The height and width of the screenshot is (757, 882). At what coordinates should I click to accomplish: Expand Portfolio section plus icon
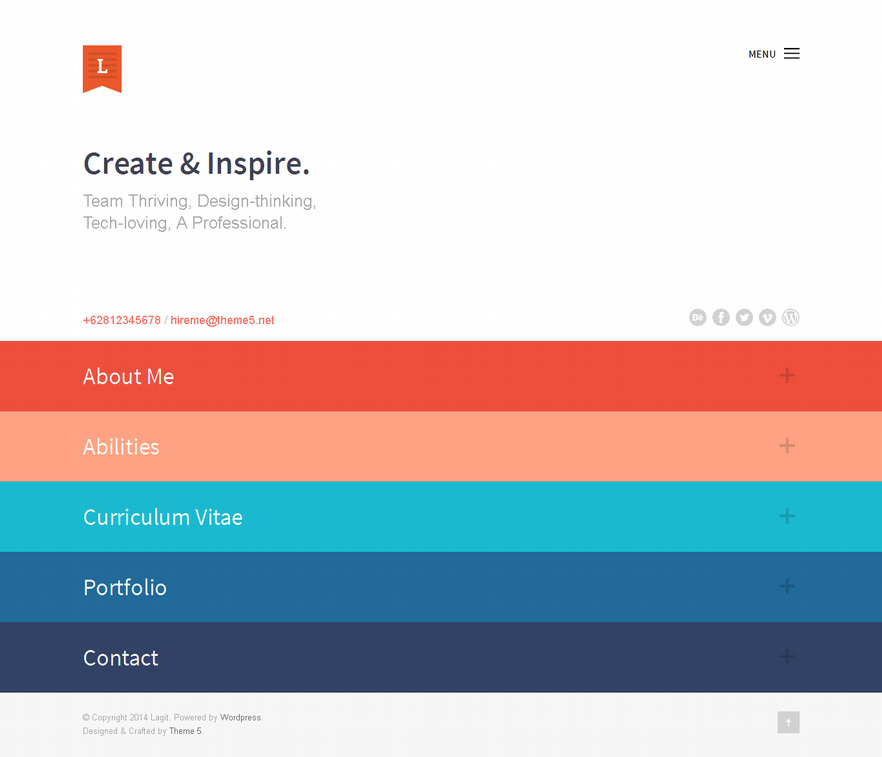coord(787,586)
